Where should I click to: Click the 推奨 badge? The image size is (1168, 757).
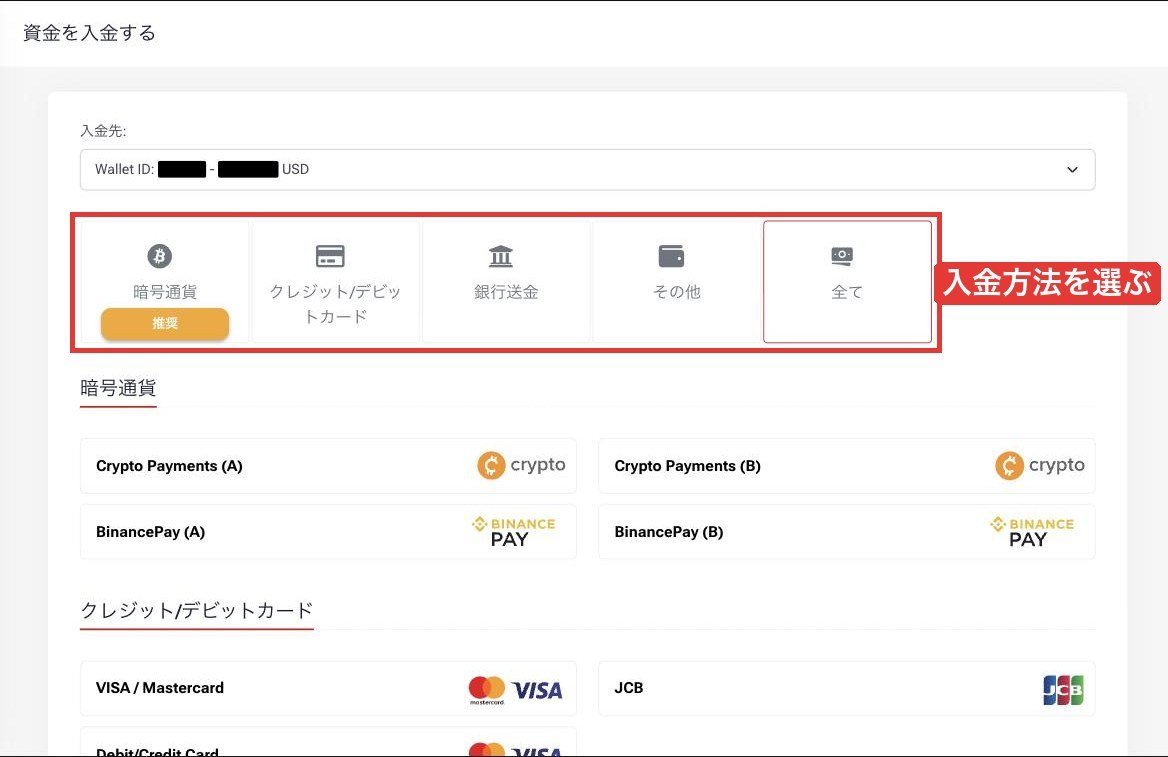165,323
